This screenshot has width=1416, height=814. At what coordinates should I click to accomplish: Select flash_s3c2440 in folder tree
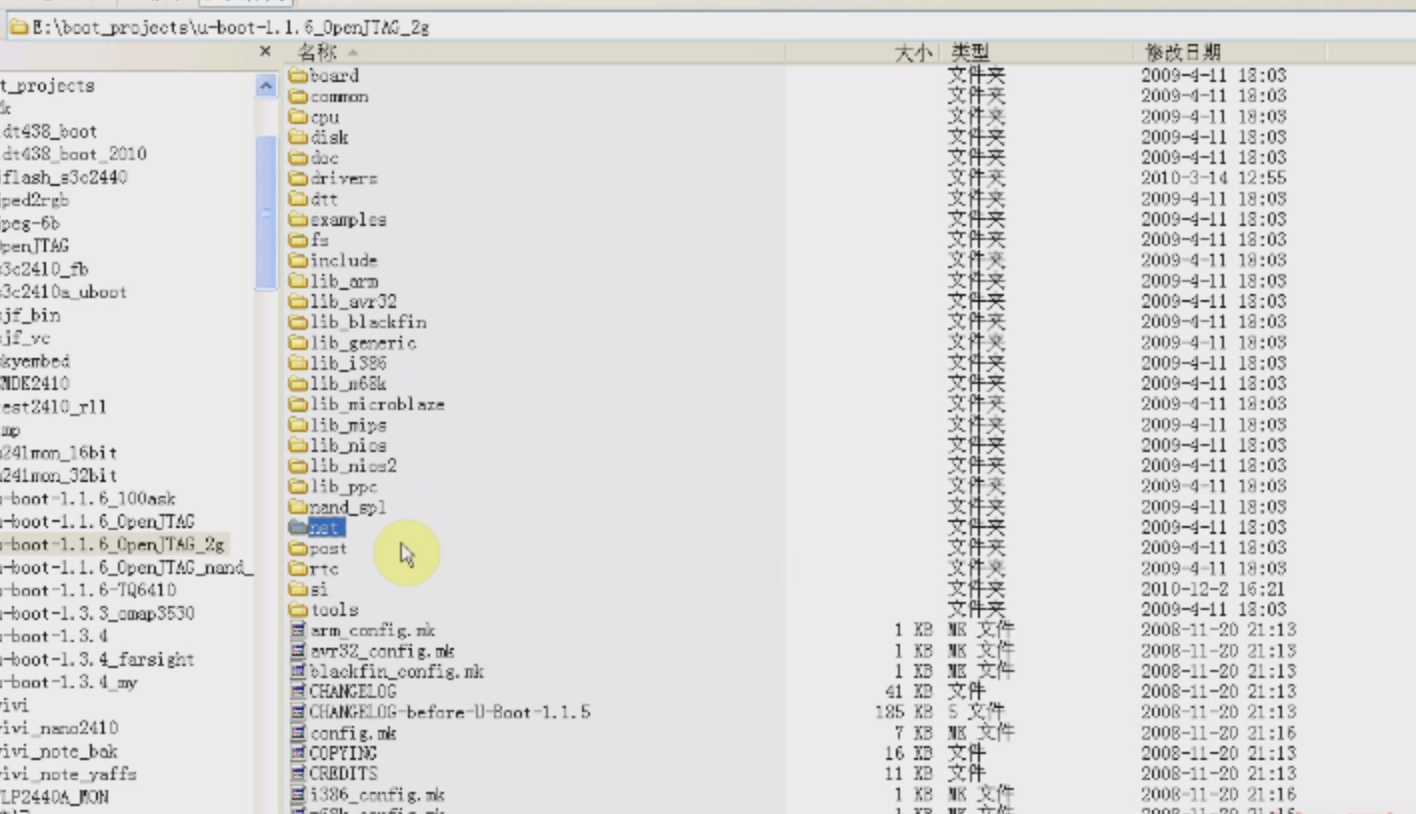[64, 177]
